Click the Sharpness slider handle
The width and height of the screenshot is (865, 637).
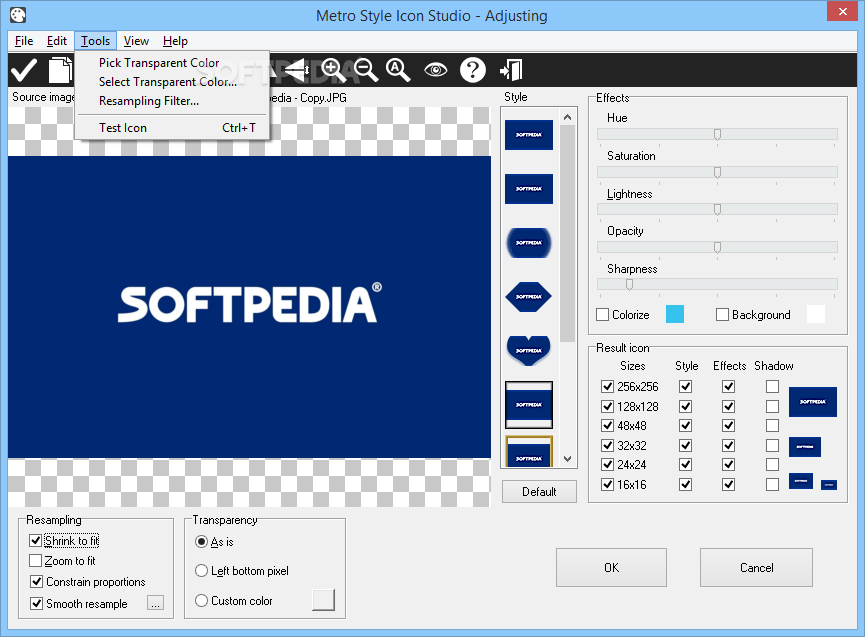click(629, 285)
